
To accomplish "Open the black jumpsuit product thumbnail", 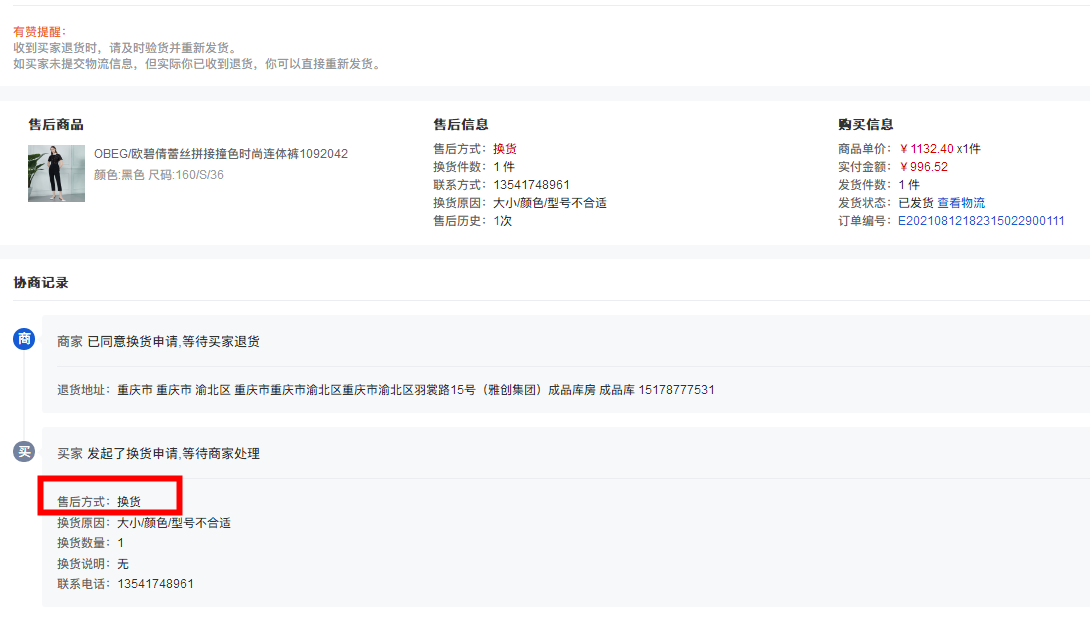I will pos(56,173).
